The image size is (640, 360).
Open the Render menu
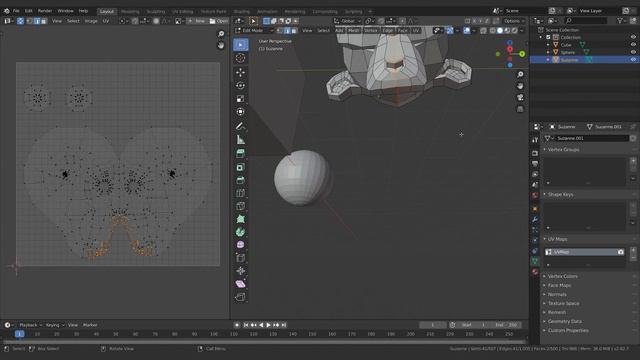[45, 11]
